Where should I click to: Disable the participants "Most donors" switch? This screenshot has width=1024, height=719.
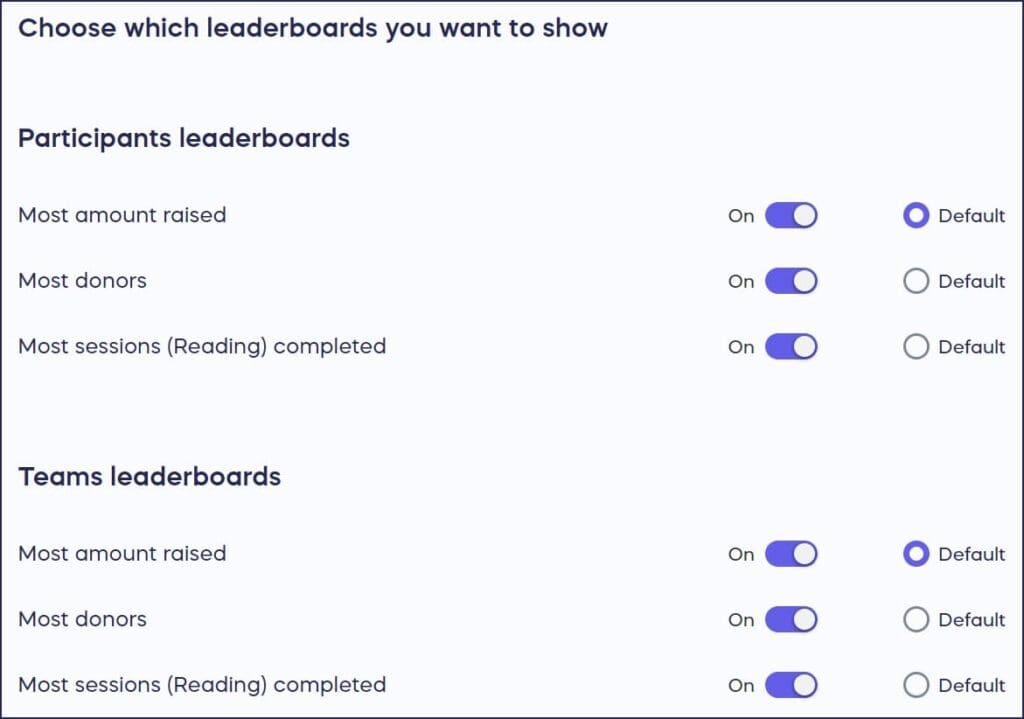[x=791, y=281]
